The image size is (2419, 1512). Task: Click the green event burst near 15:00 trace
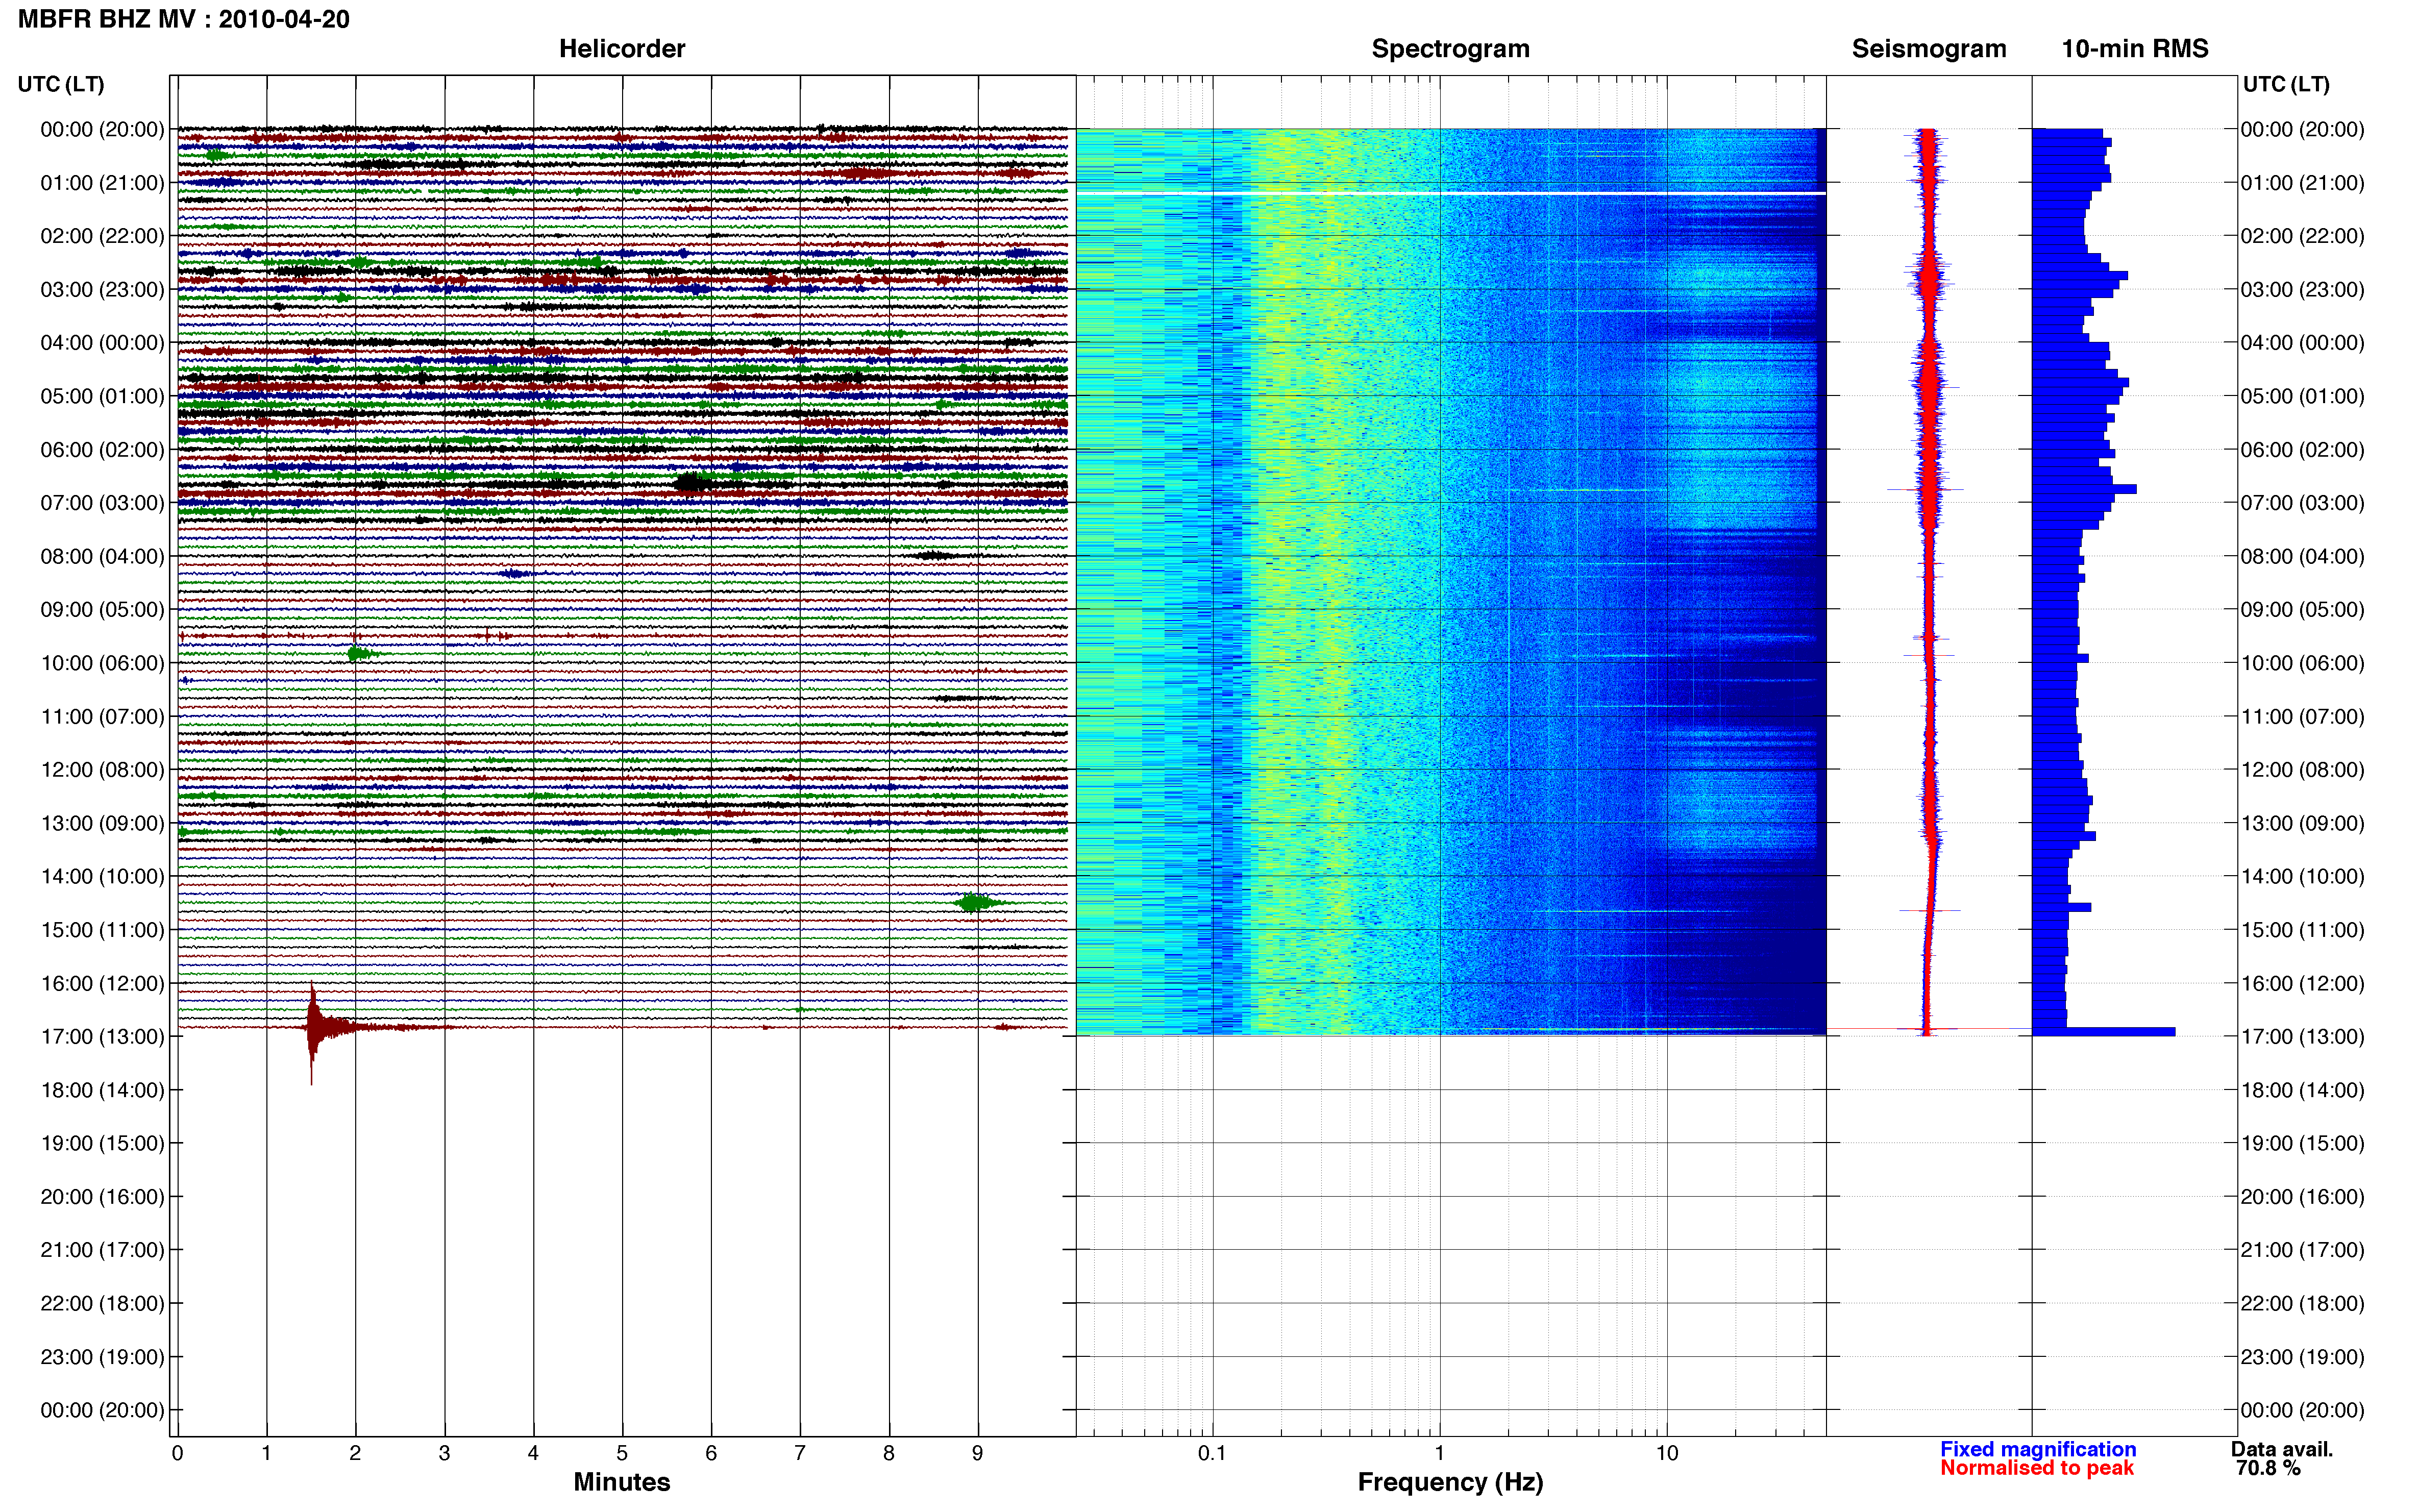point(973,903)
